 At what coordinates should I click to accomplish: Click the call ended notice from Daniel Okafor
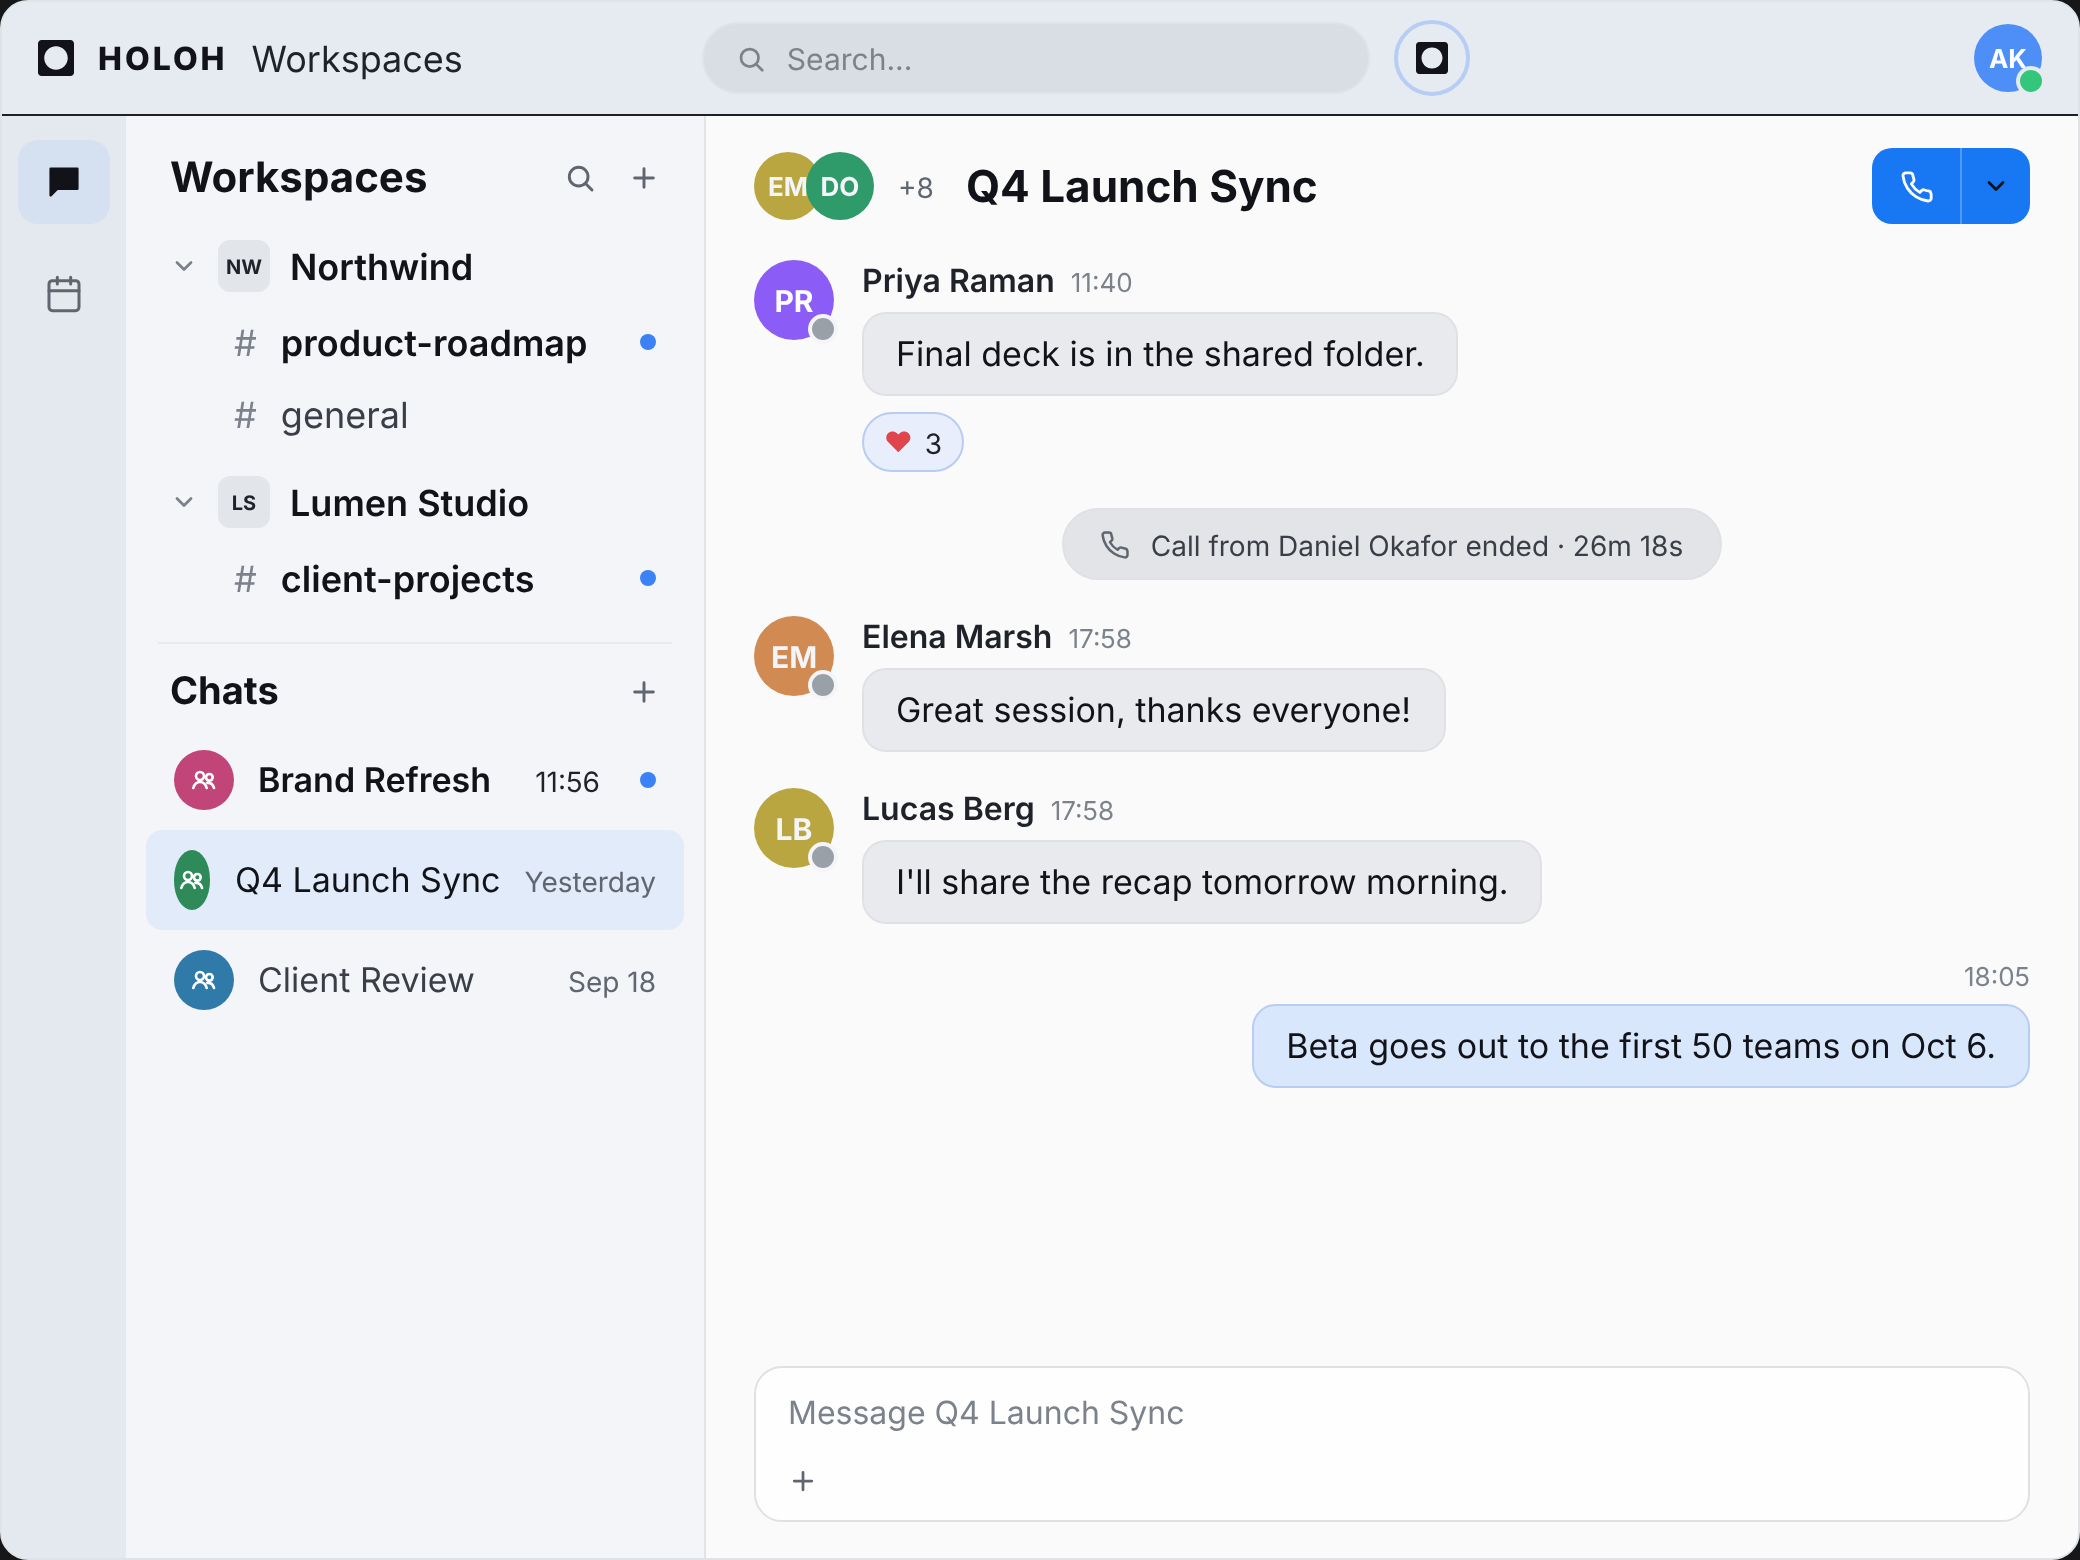(1391, 545)
